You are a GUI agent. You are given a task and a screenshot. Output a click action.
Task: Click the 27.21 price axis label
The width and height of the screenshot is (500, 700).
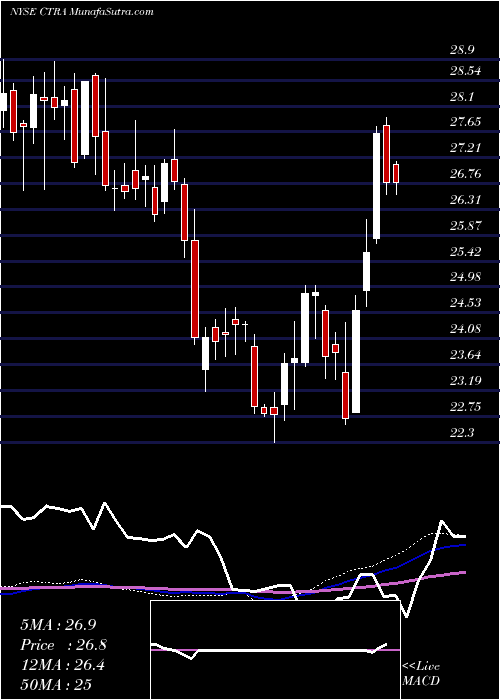[x=466, y=148]
